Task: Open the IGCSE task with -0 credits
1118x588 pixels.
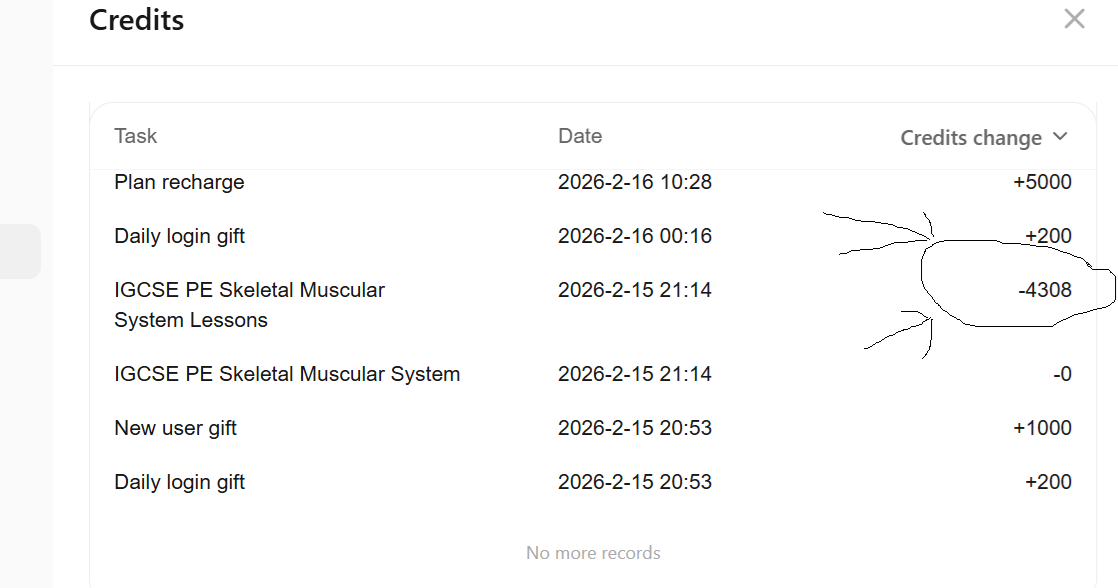Action: tap(287, 374)
